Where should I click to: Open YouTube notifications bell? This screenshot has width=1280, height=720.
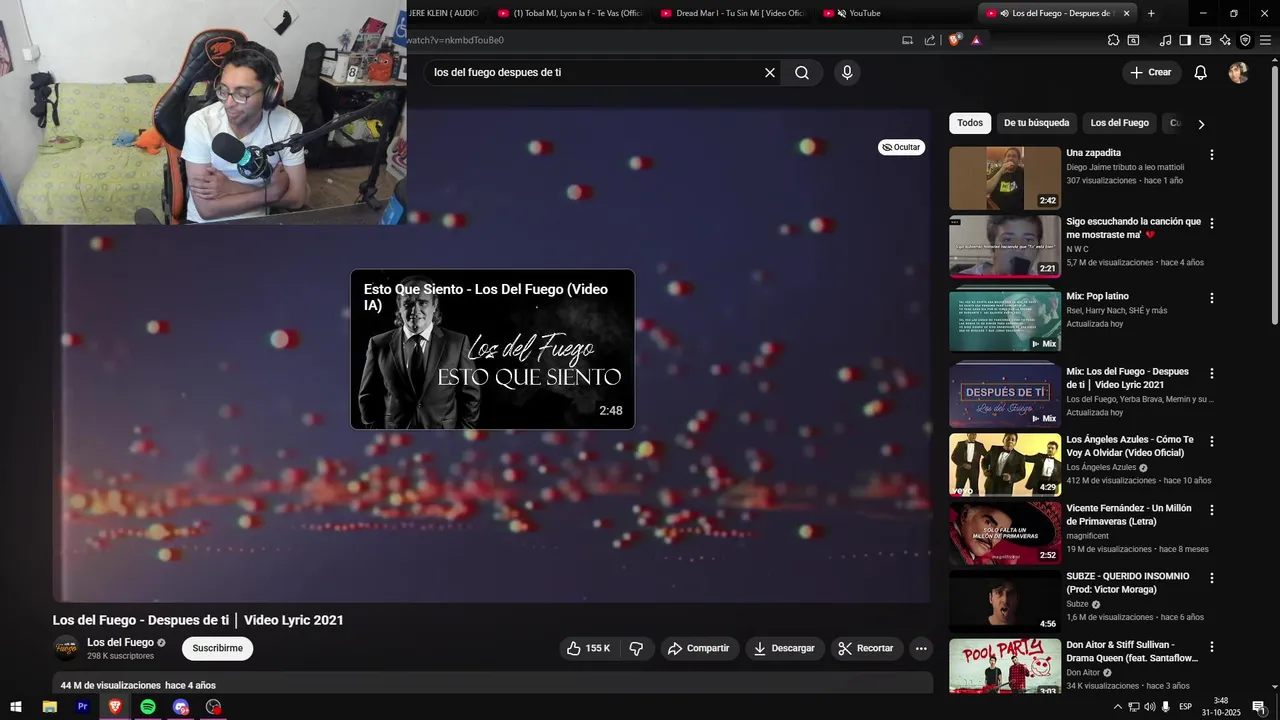click(x=1201, y=72)
